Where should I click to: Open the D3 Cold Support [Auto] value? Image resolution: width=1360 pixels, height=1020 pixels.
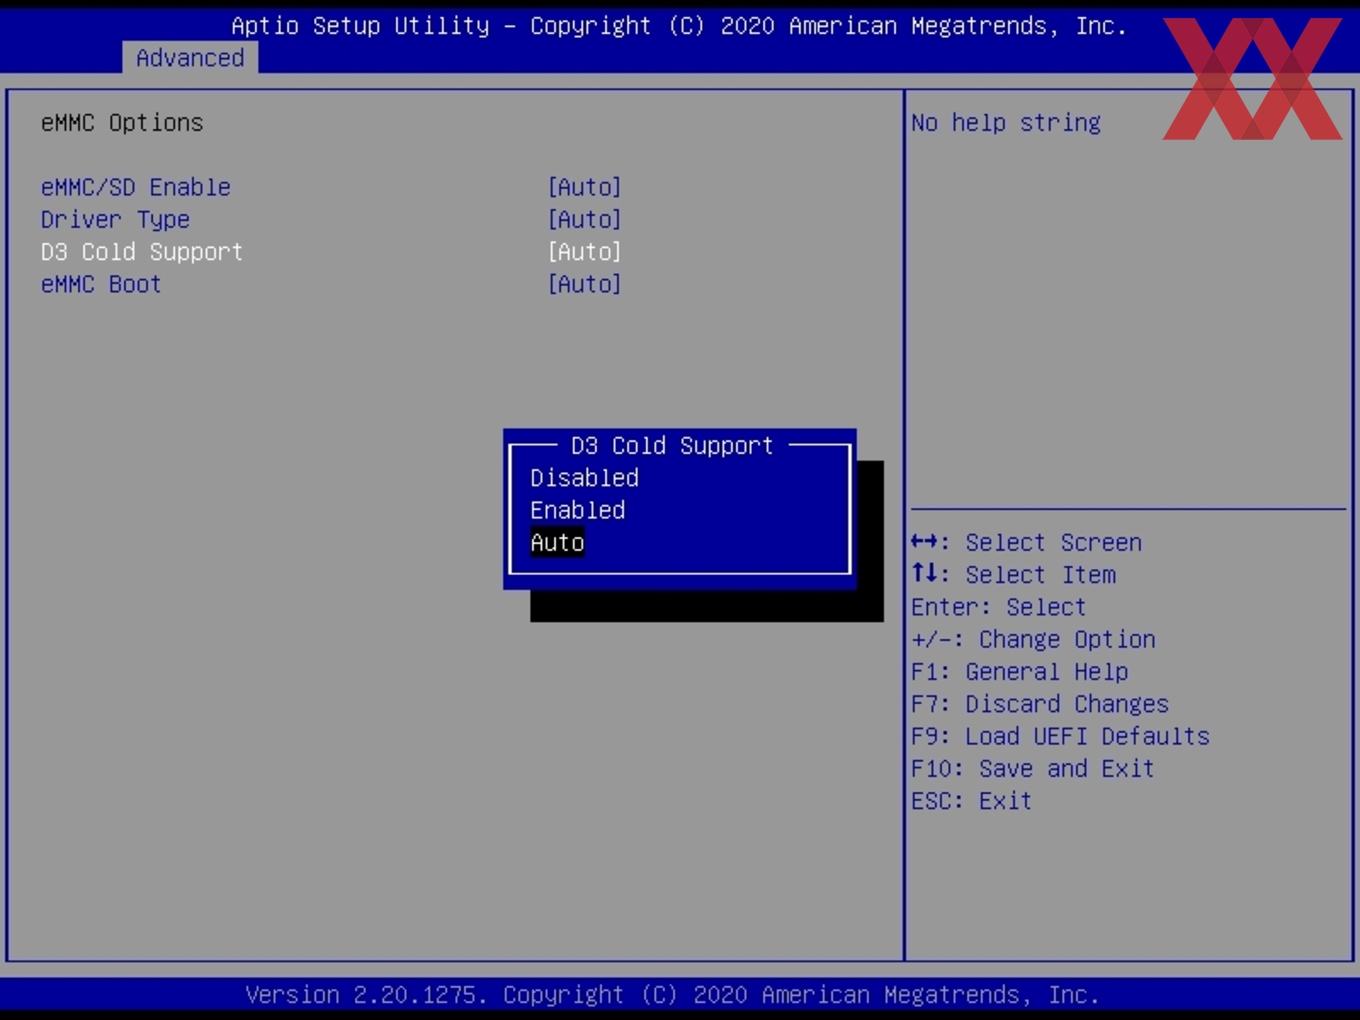[x=585, y=252]
